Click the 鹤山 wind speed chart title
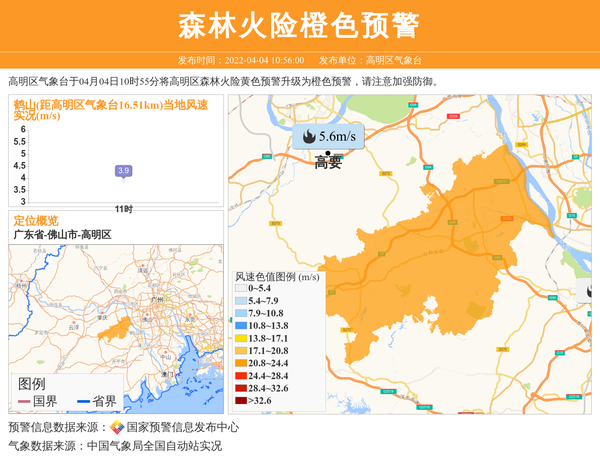The image size is (600, 471). click(x=111, y=110)
